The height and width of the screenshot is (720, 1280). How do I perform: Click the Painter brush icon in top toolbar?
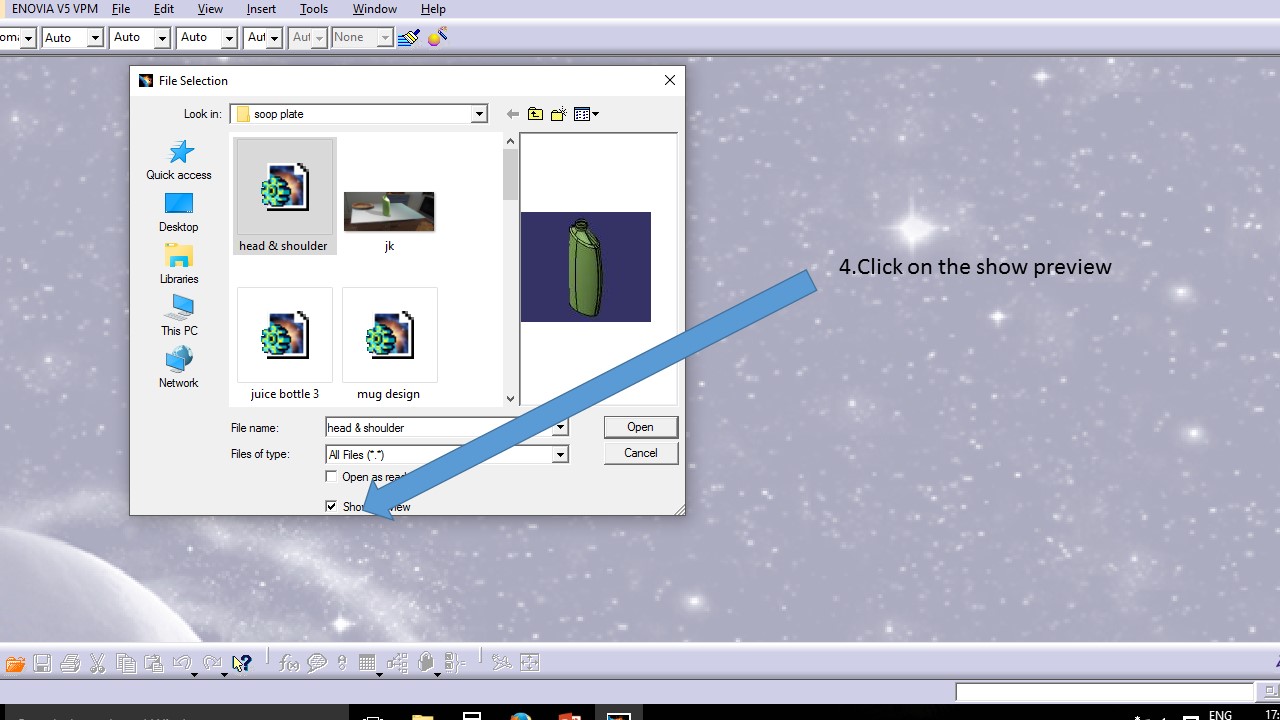pos(408,37)
